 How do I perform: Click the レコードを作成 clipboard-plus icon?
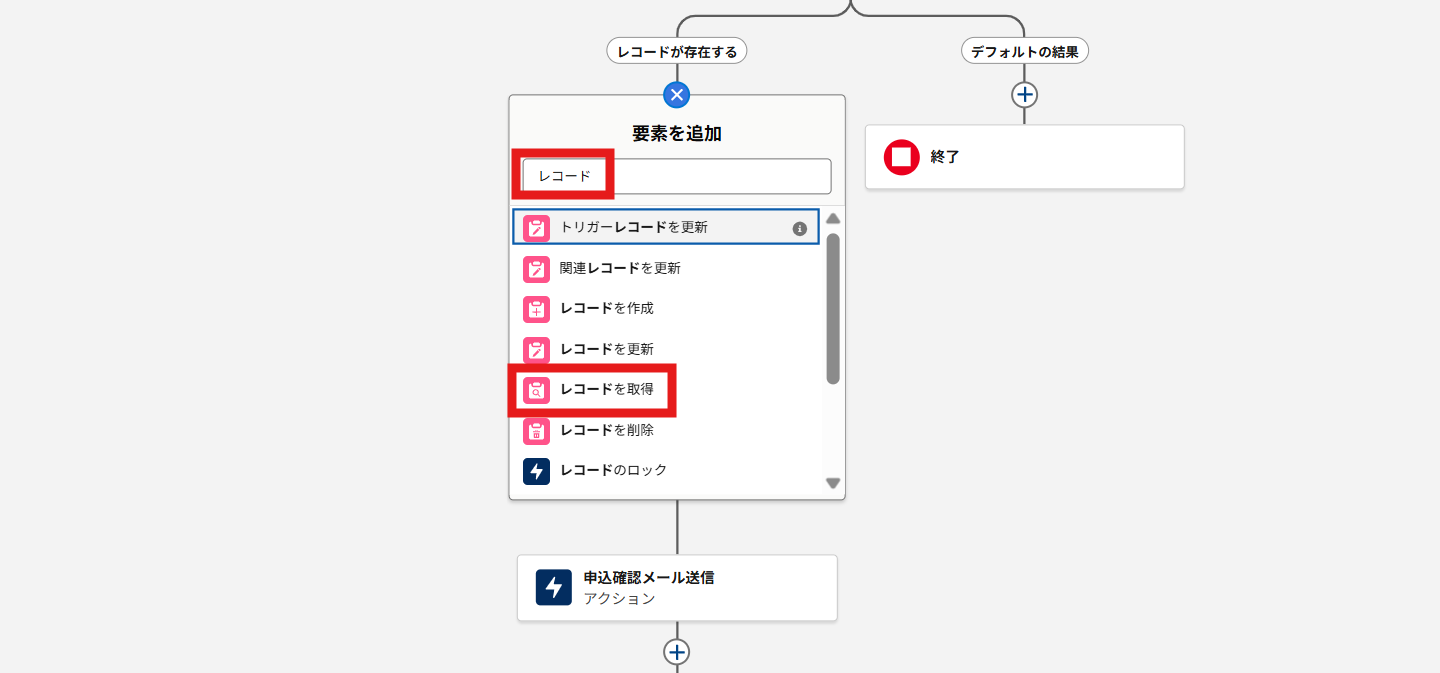[x=537, y=309]
